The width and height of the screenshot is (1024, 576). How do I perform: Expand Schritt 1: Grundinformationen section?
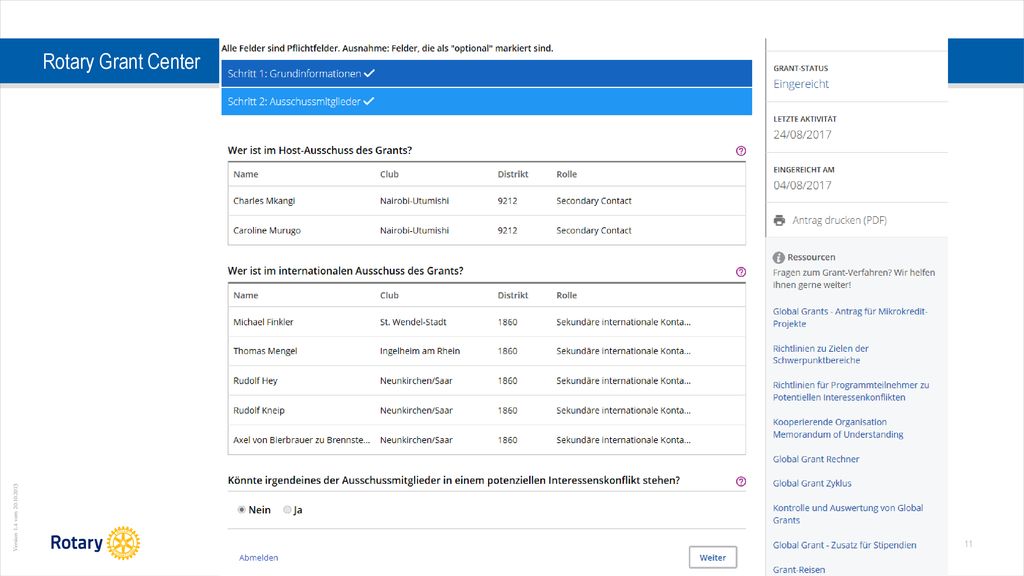coord(487,74)
